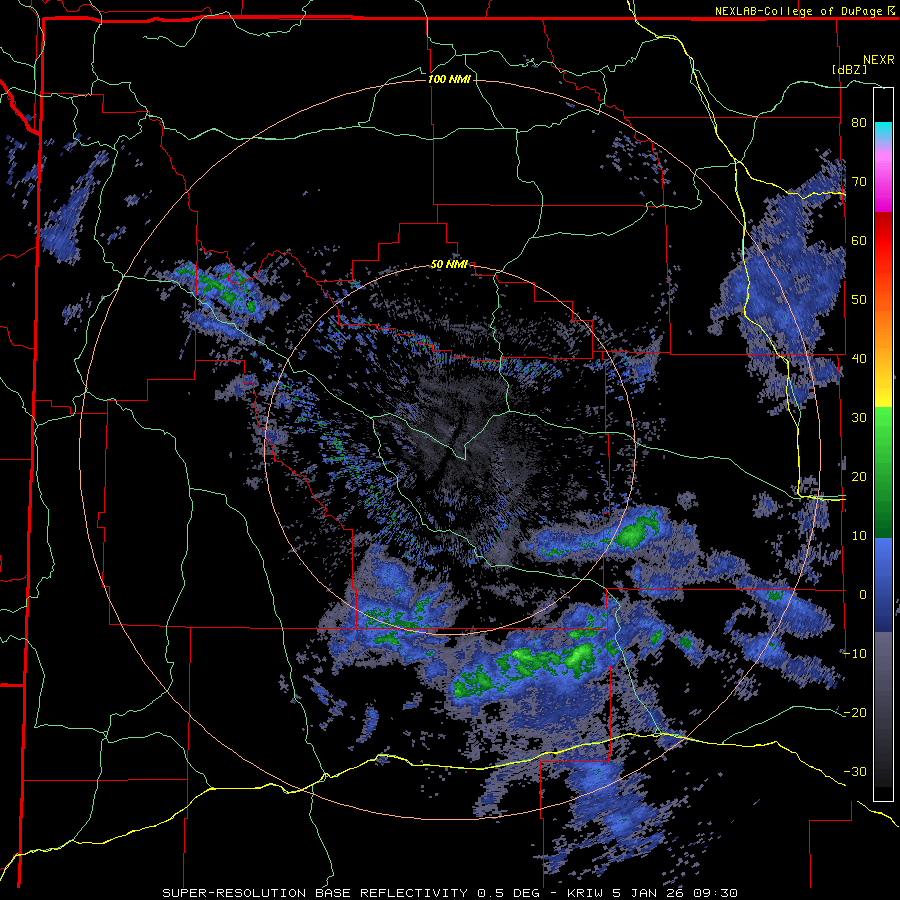Click the green segment of the color bar
Viewport: 900px width, 900px height.
(x=883, y=472)
